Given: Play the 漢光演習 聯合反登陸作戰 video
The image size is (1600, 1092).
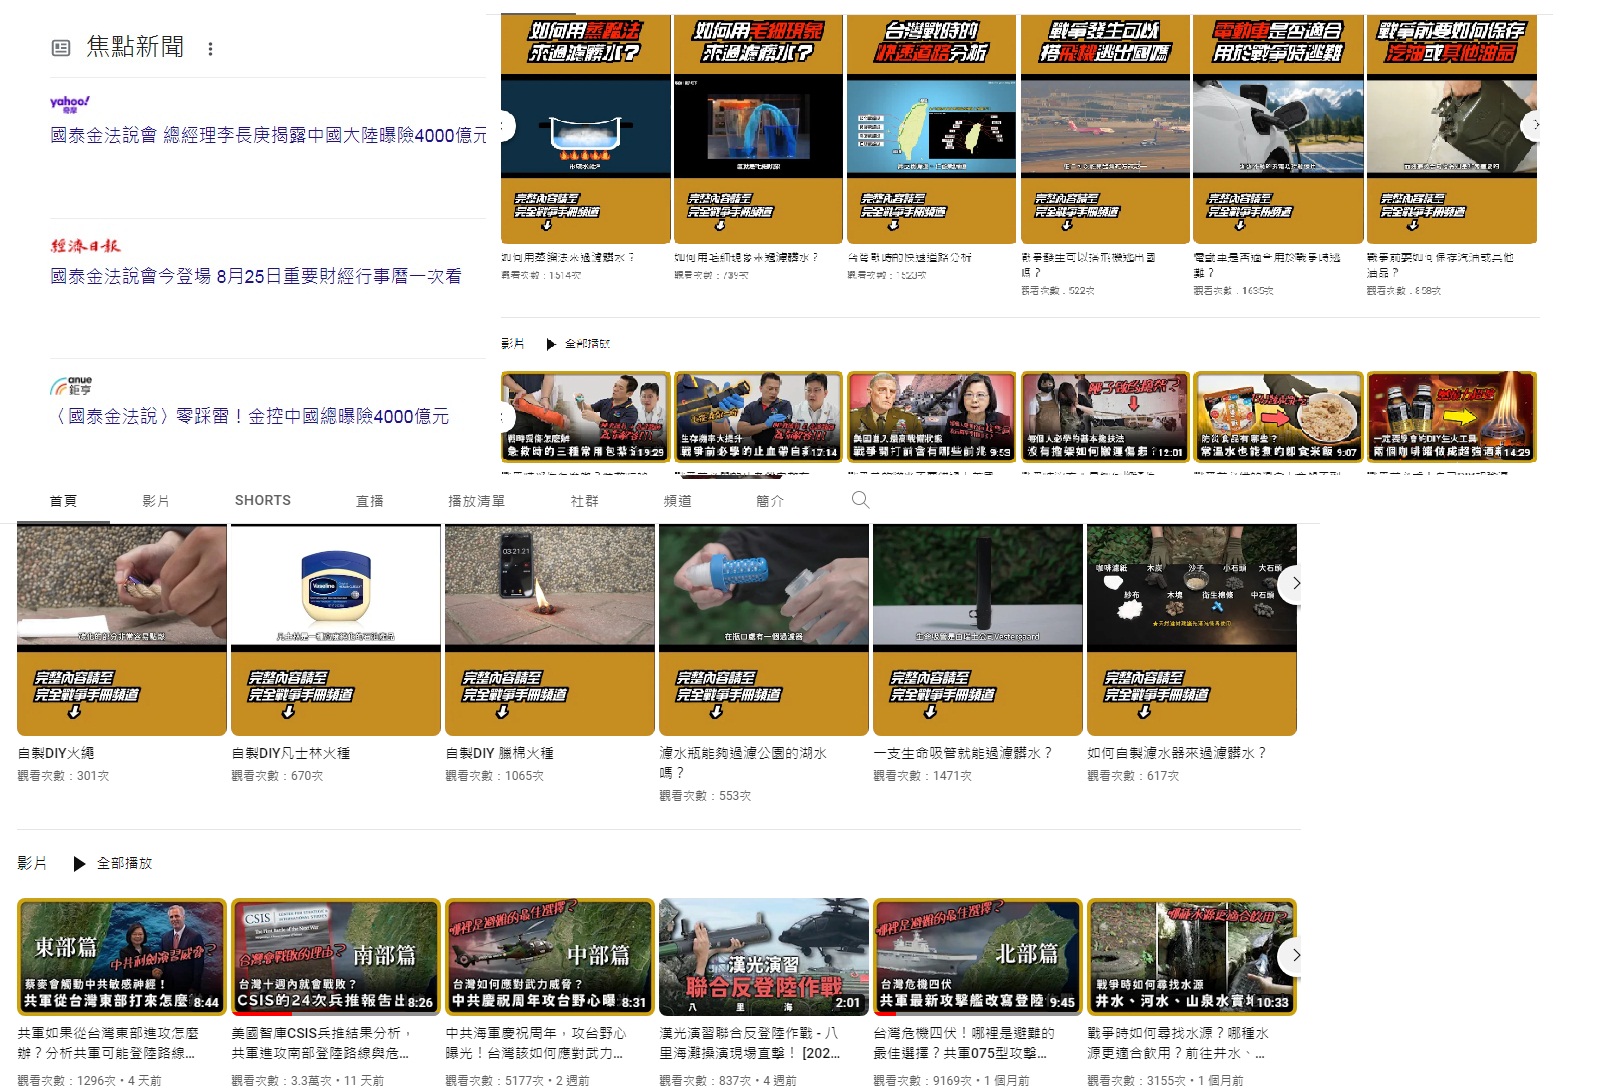Looking at the screenshot, I should click(762, 955).
